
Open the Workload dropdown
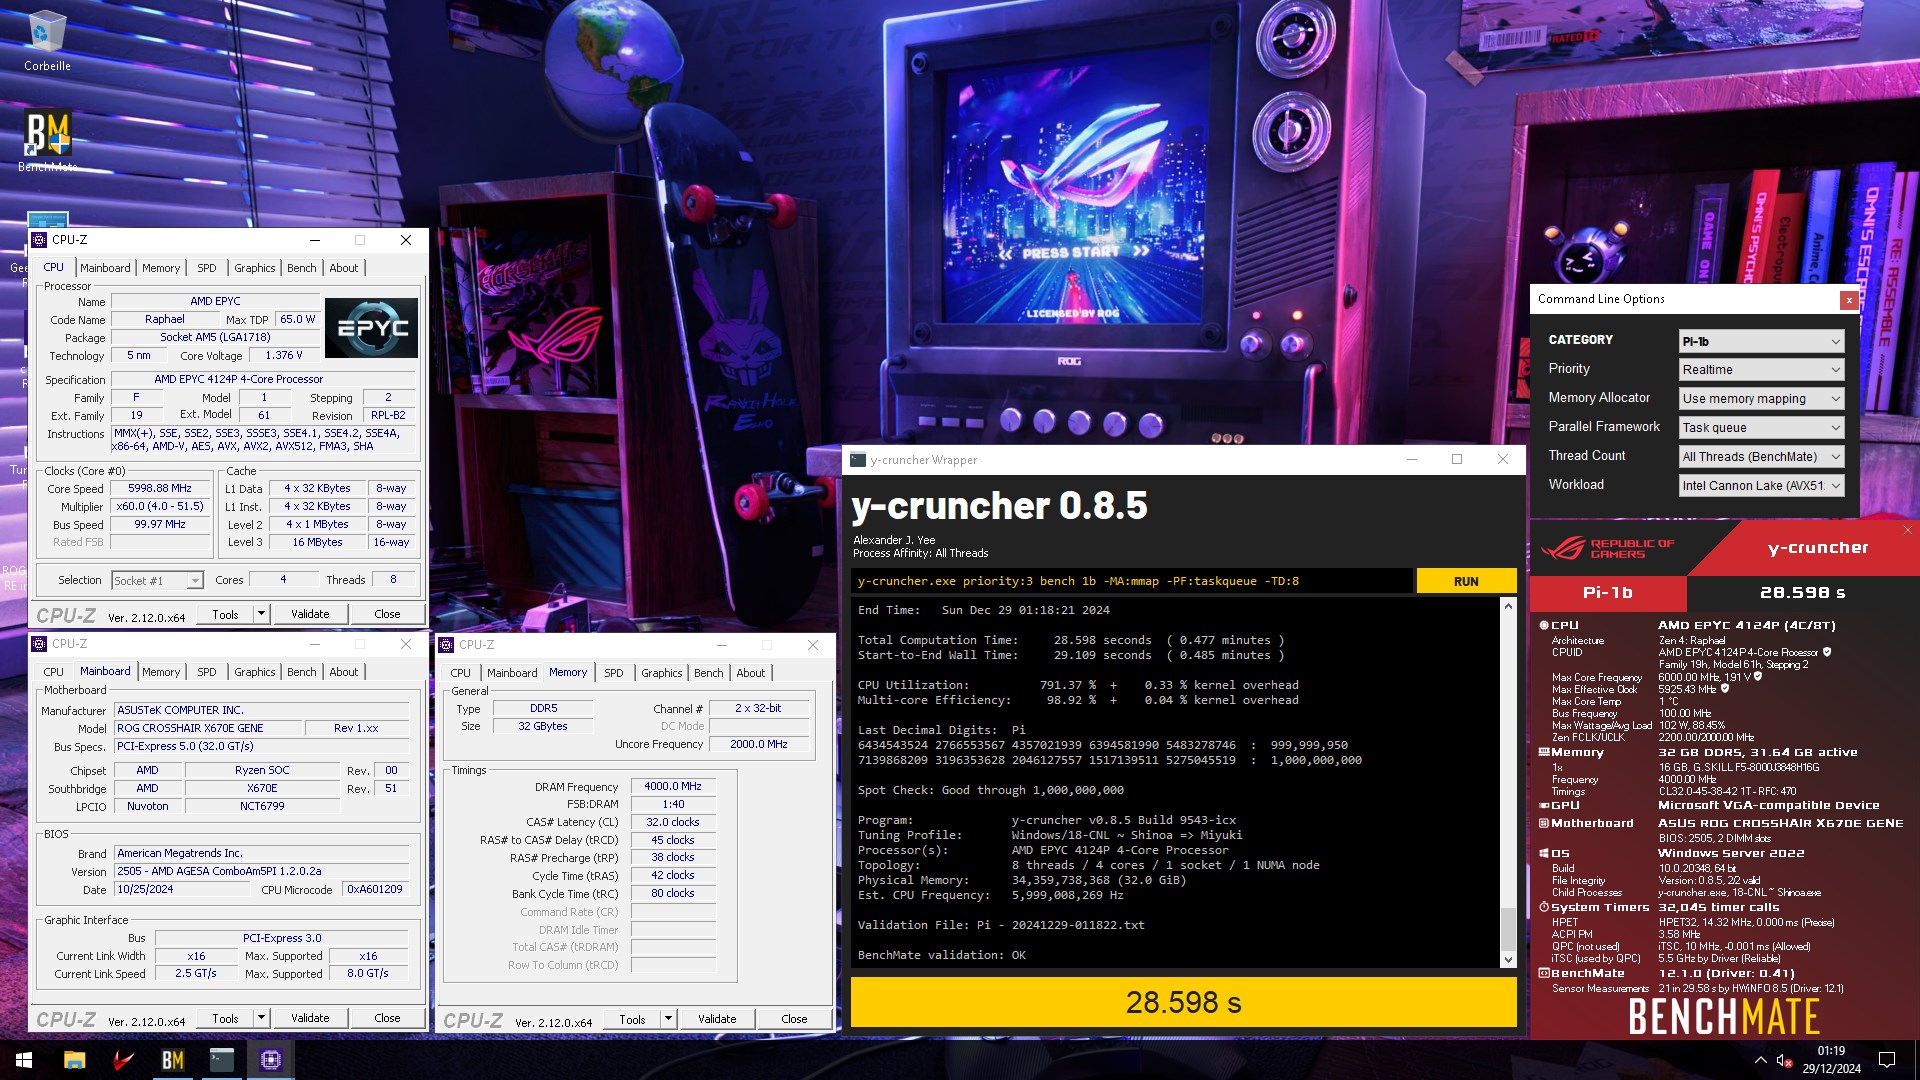point(1761,486)
